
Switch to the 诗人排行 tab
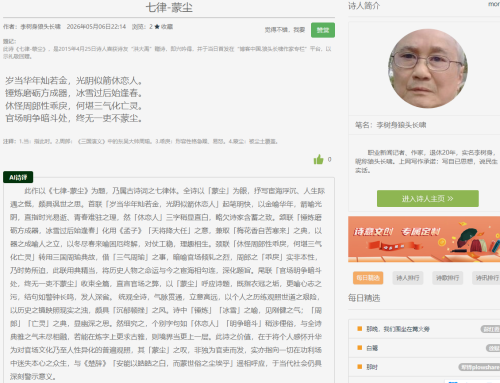(x=408, y=278)
